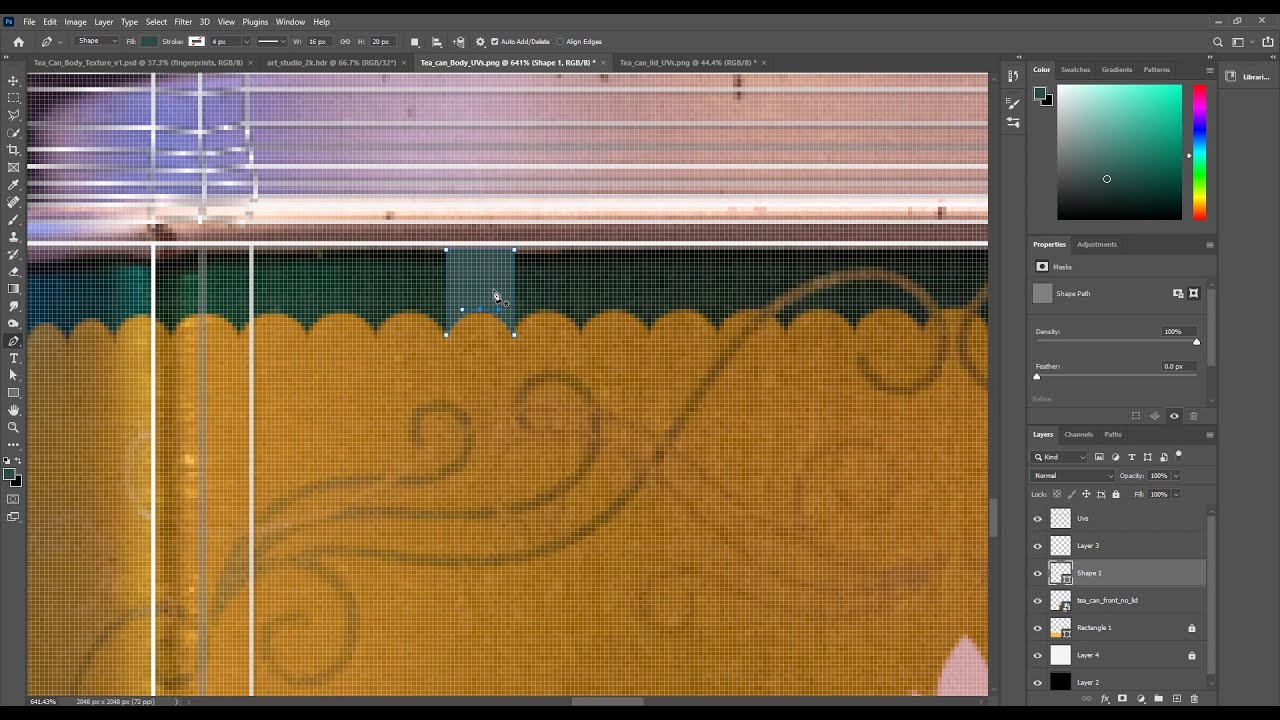Screen dimensions: 1280x720
Task: Add a layer style with fx button
Action: tap(1105, 699)
